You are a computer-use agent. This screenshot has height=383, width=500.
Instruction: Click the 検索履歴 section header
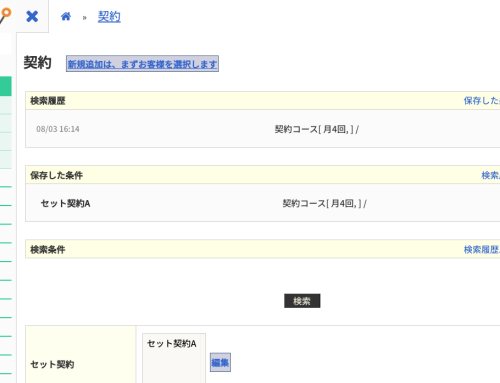48,101
